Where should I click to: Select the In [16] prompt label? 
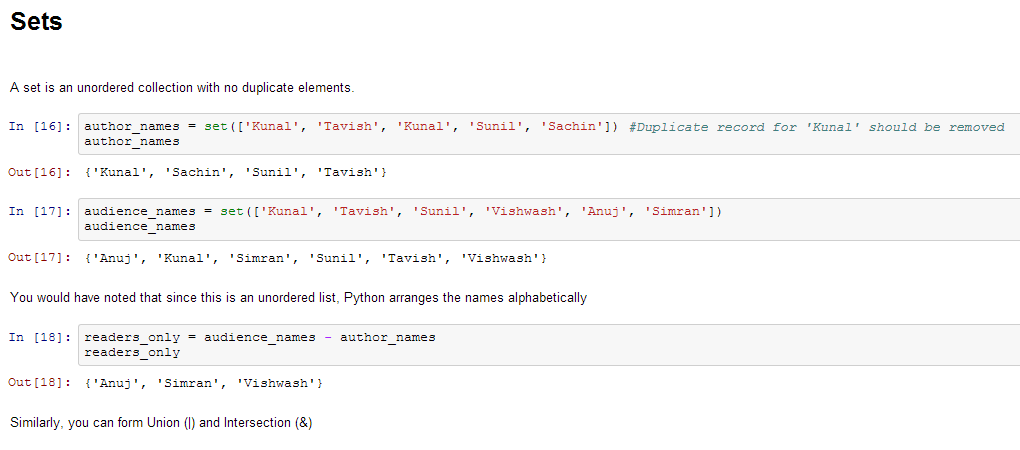39,127
